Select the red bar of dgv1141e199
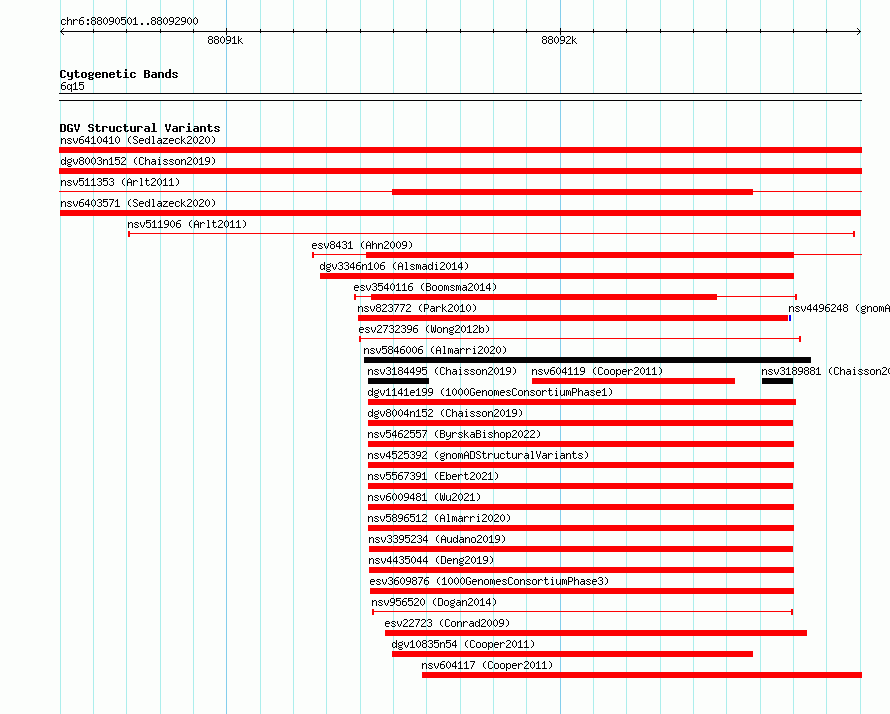Viewport: 890px width, 714px height. (x=582, y=402)
